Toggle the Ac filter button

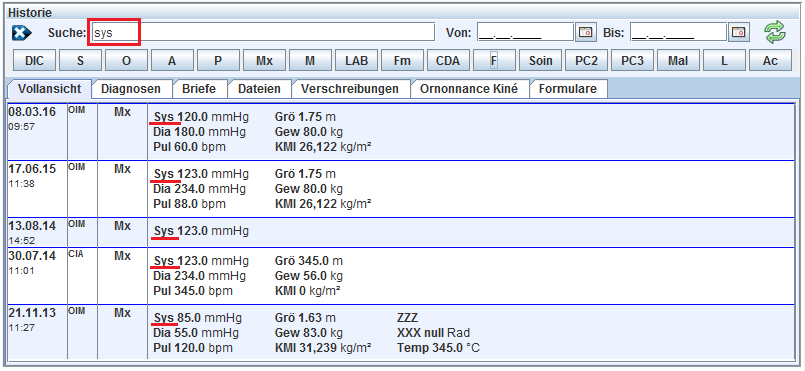point(770,61)
